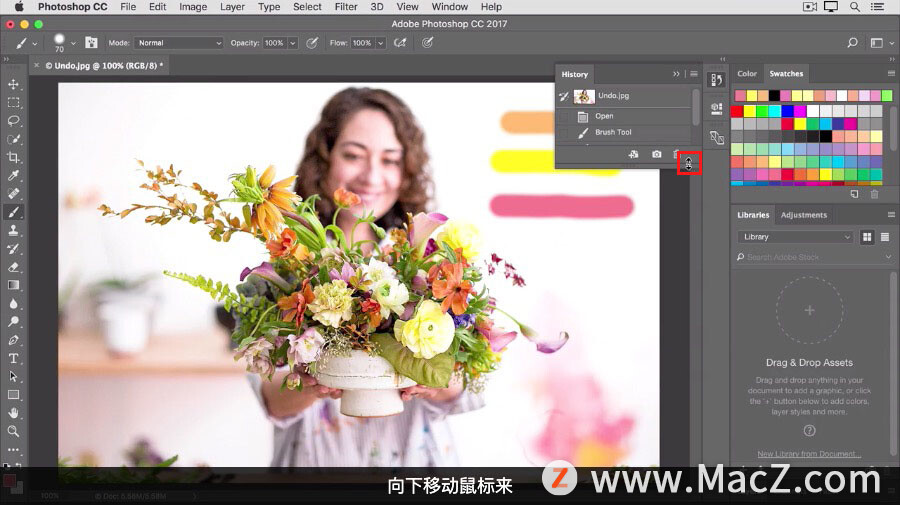Click New Library from Document link
The image size is (900, 505).
809,454
